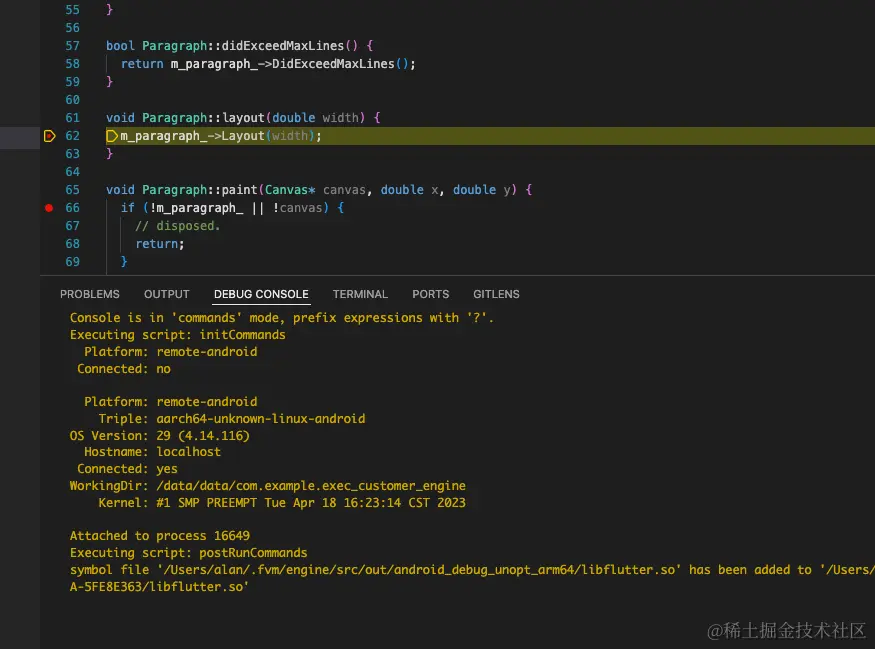Click line number 65 in the gutter

tap(73, 190)
